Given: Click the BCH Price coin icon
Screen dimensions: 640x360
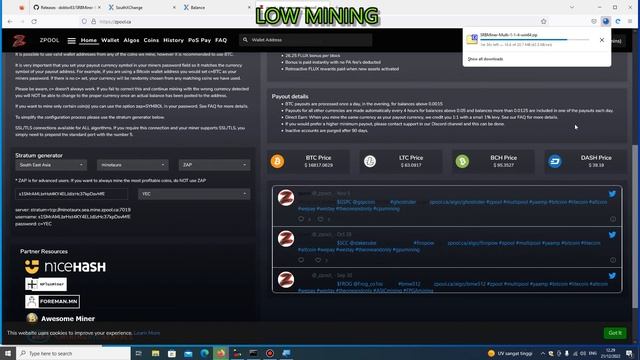Looking at the screenshot, I should (462, 161).
